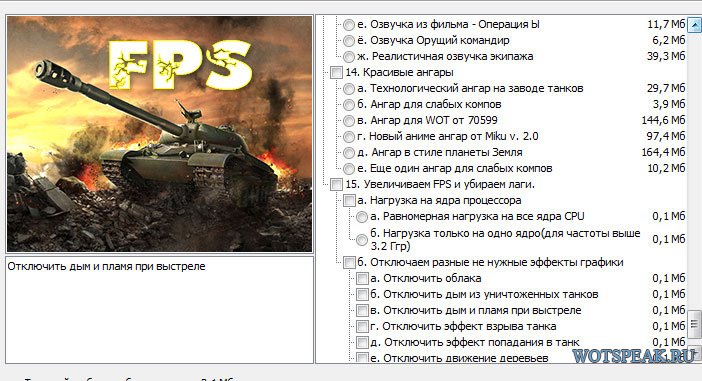Select Ангар в стиле планеты Земля
This screenshot has height=381, width=702.
tap(349, 153)
